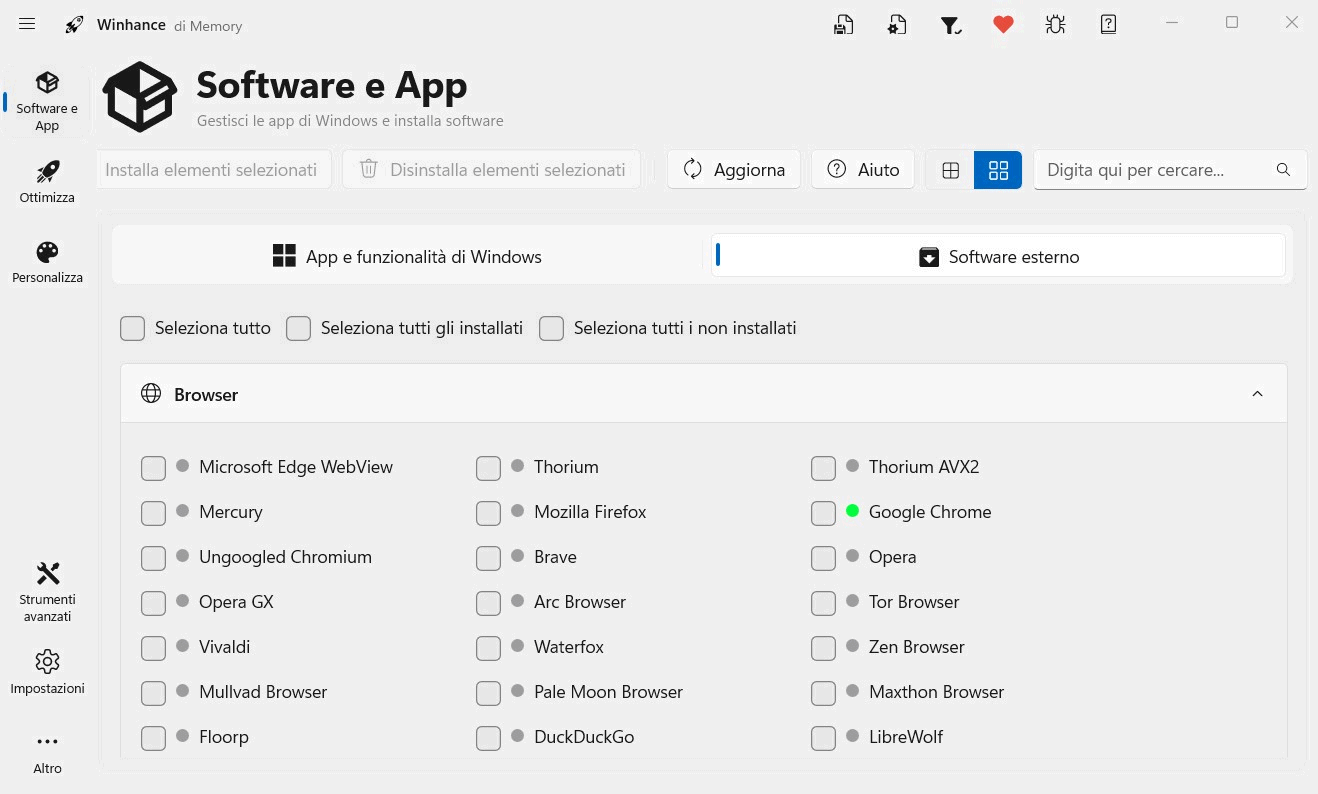Viewport: 1318px width, 794px height.
Task: Open the Ottimizza section
Action: point(47,180)
